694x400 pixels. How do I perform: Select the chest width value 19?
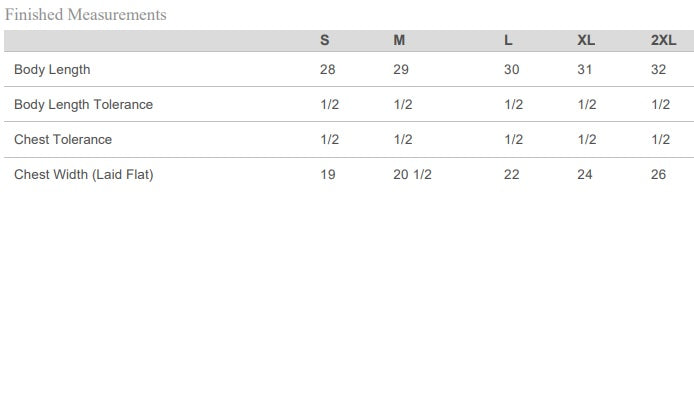tap(328, 175)
